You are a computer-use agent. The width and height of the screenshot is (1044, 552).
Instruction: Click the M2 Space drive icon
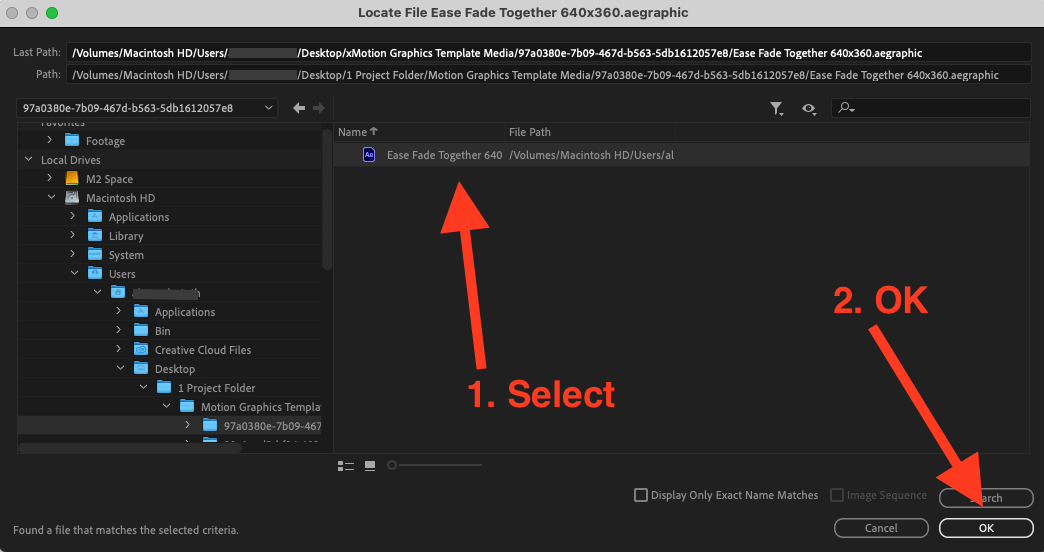tap(71, 179)
